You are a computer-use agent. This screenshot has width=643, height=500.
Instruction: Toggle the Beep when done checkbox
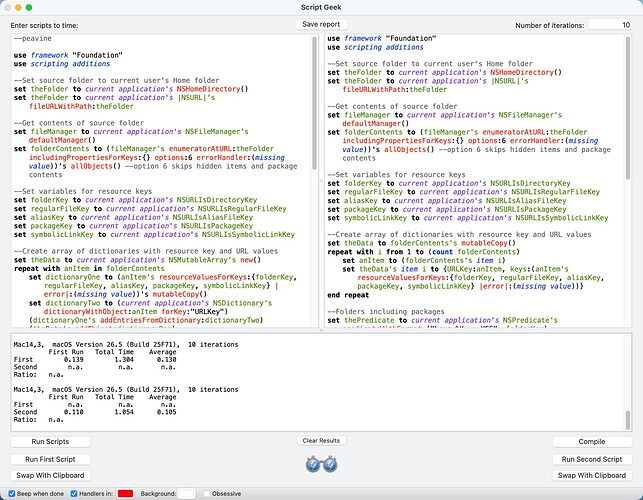12,493
